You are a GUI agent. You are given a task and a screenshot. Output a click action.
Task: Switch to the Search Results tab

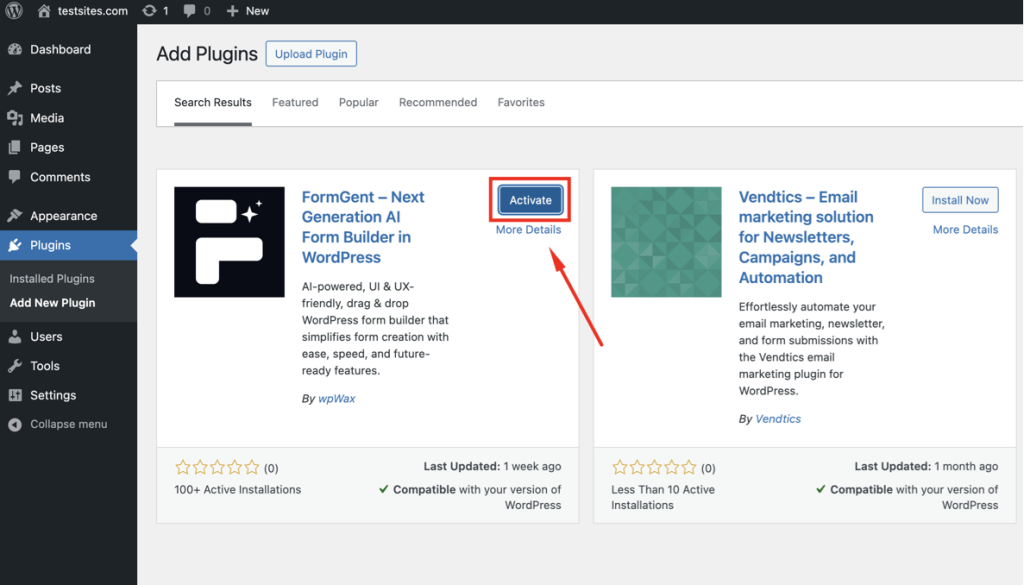(213, 103)
